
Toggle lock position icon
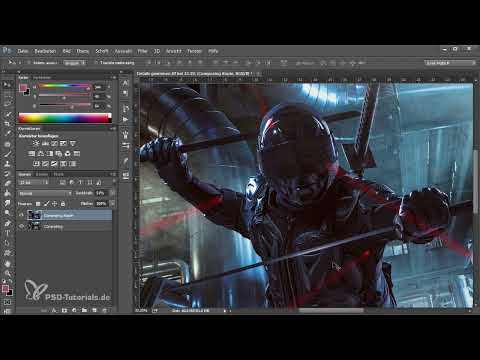point(54,203)
